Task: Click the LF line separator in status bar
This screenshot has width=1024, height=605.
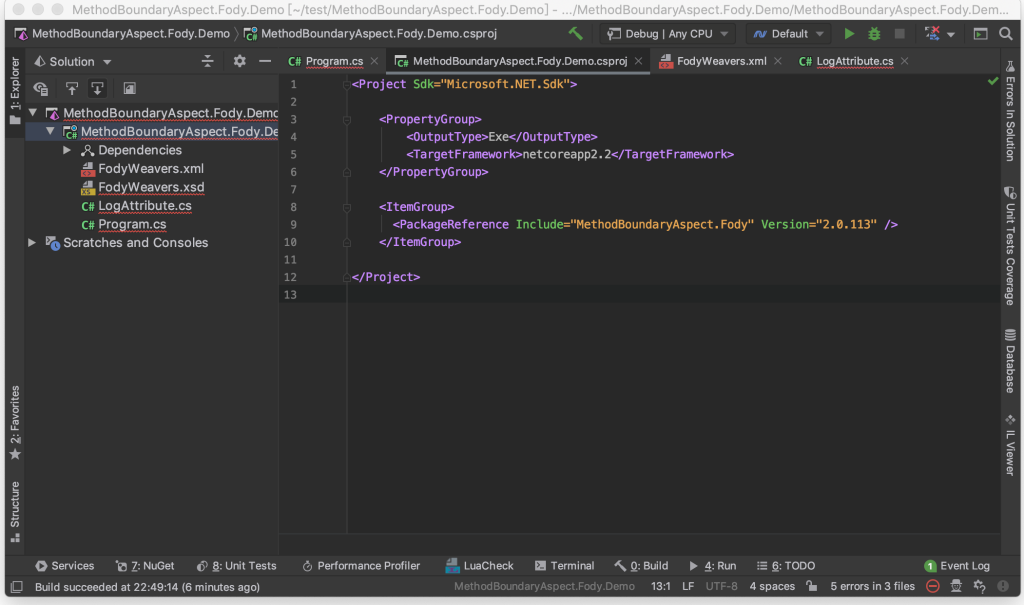Action: (x=688, y=586)
